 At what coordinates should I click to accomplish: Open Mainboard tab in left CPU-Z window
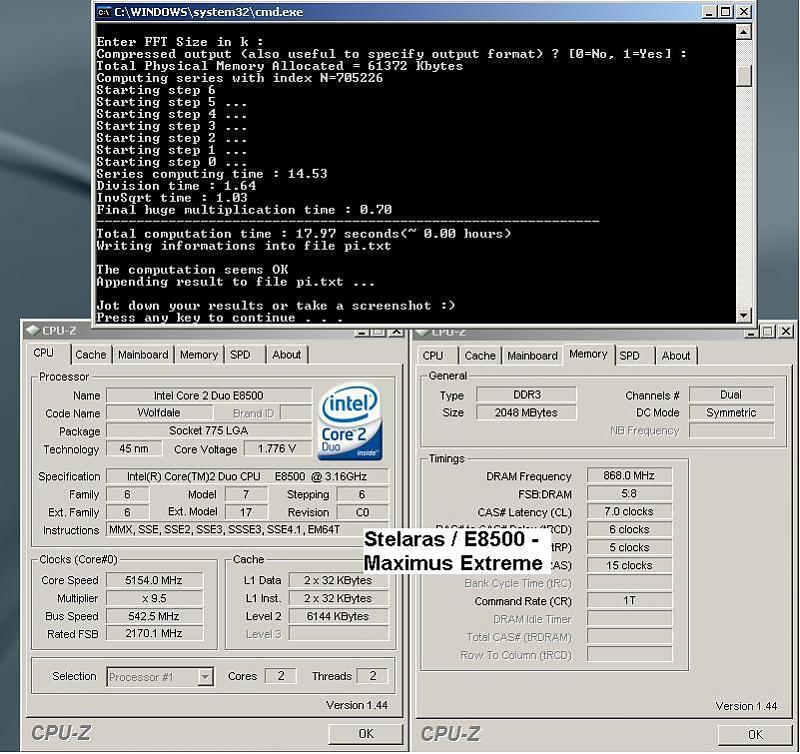click(x=143, y=355)
